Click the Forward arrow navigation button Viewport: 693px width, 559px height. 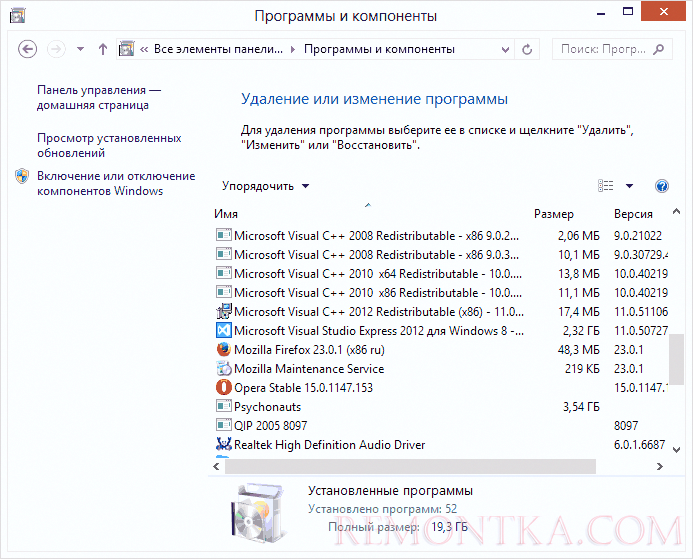pyautogui.click(x=56, y=49)
